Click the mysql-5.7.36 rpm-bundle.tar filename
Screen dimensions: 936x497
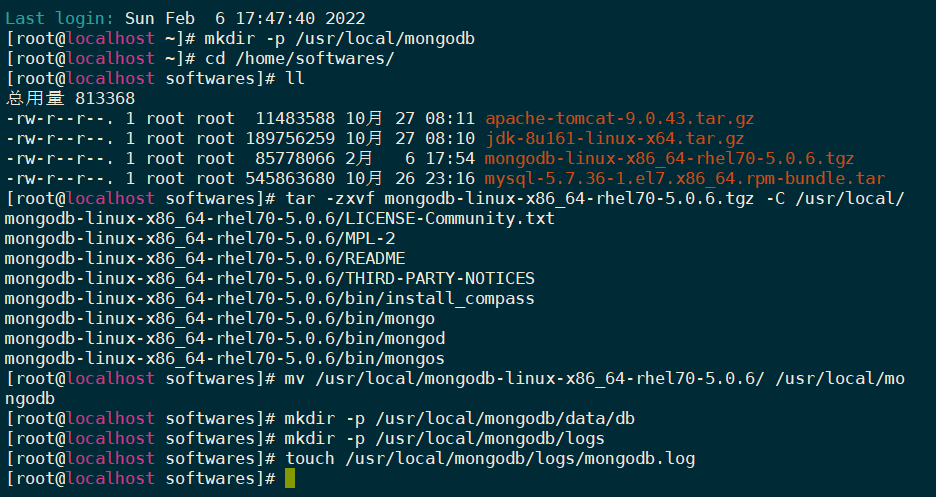[684, 178]
